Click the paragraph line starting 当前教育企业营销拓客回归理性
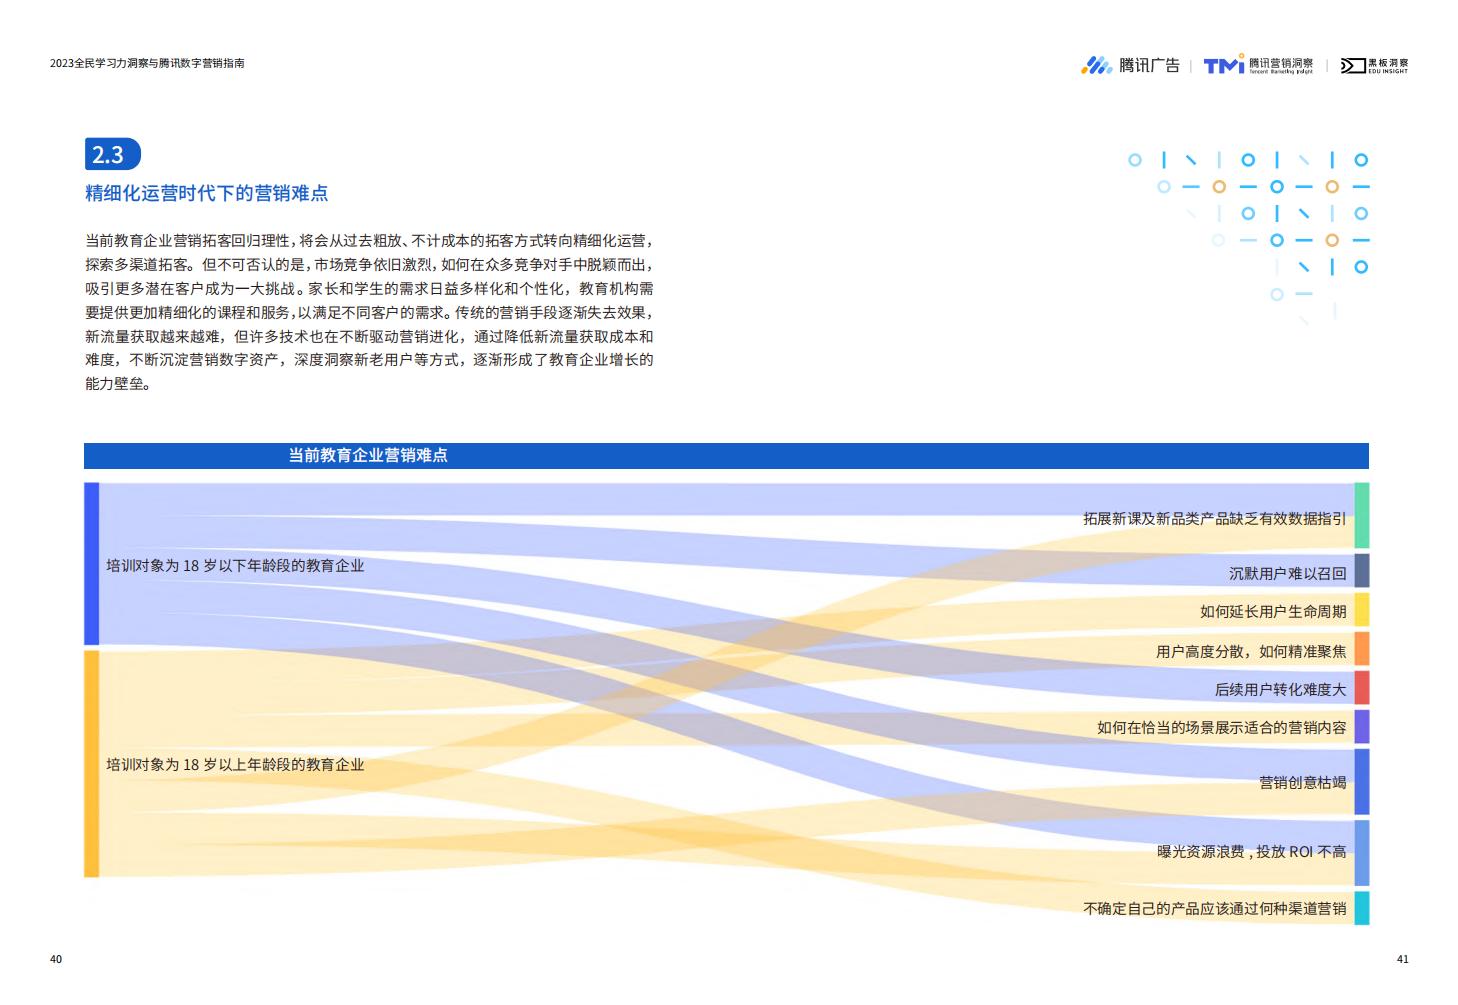Viewport: 1458px width, 1005px height. 369,241
